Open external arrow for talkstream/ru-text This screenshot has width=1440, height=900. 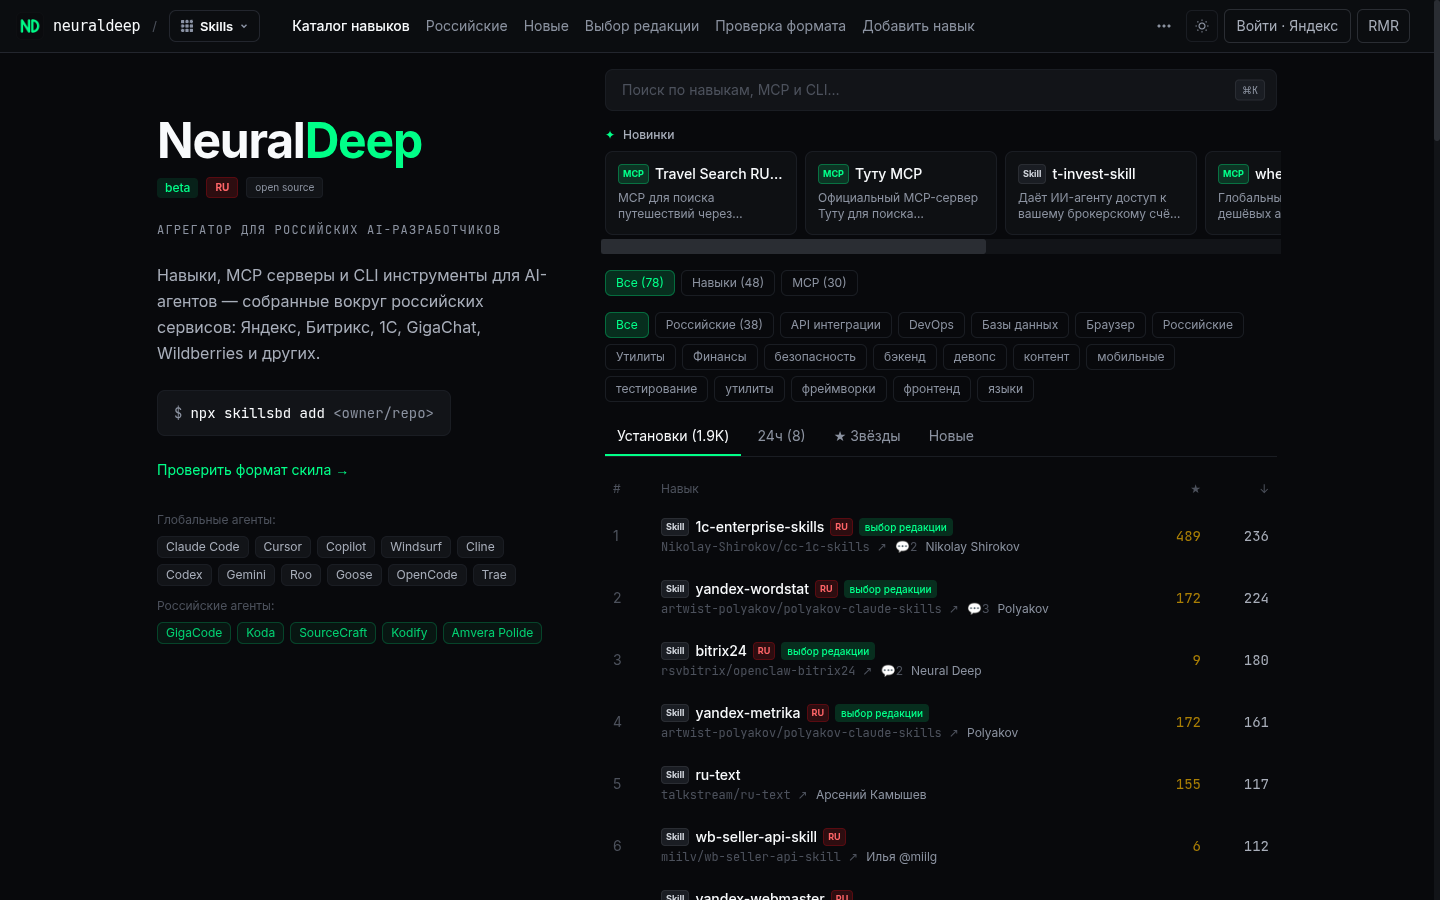click(x=802, y=795)
